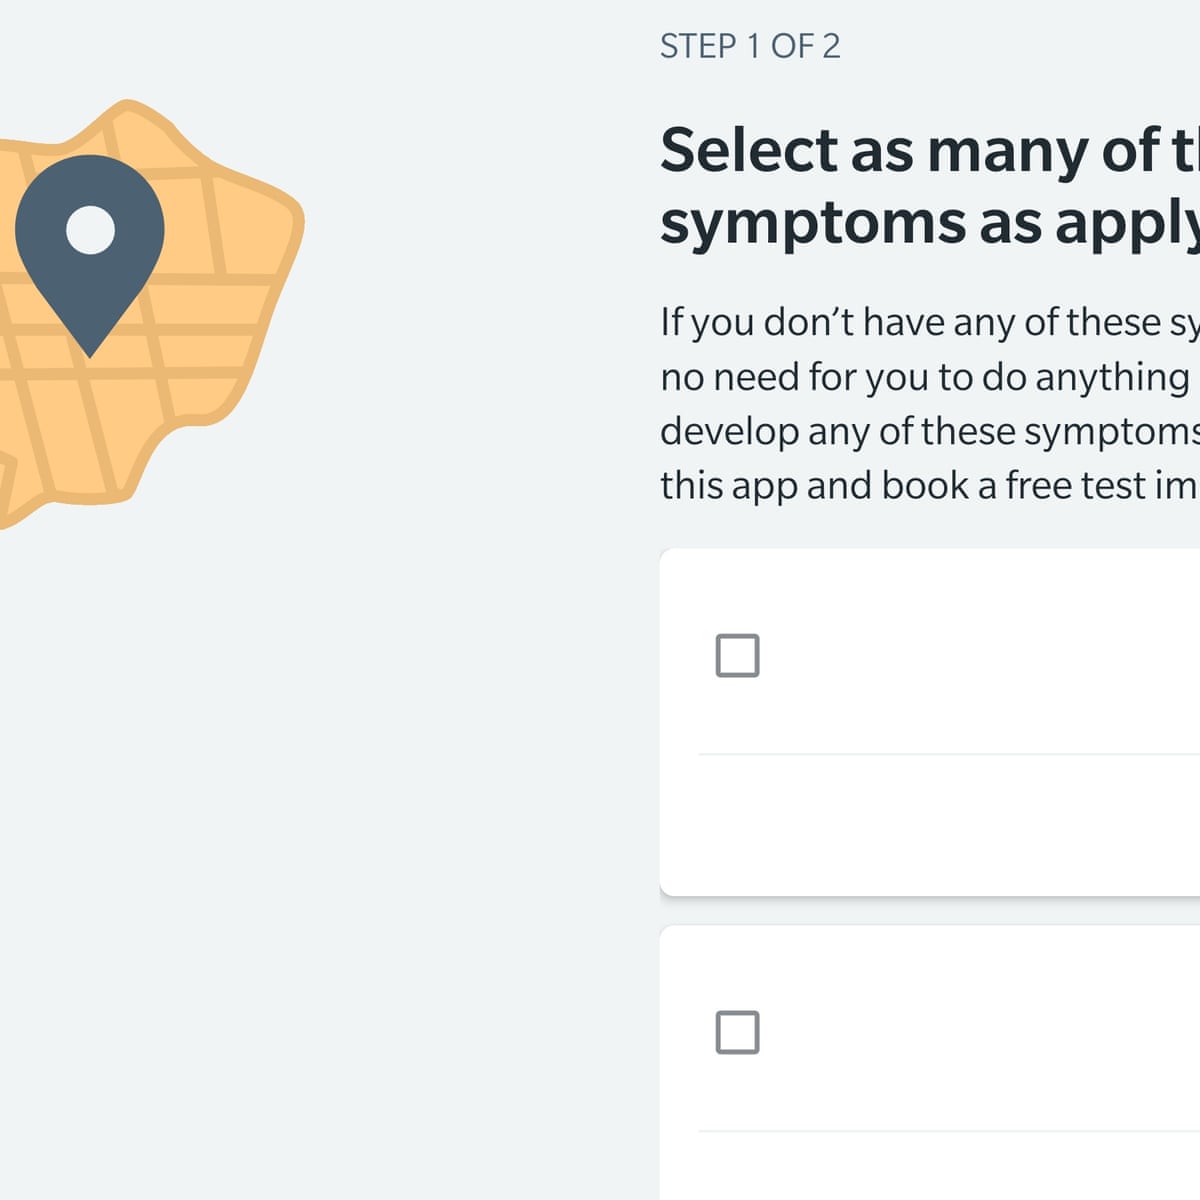Click the STEP 1 OF 2 label
The image size is (1200, 1200).
[x=750, y=46]
